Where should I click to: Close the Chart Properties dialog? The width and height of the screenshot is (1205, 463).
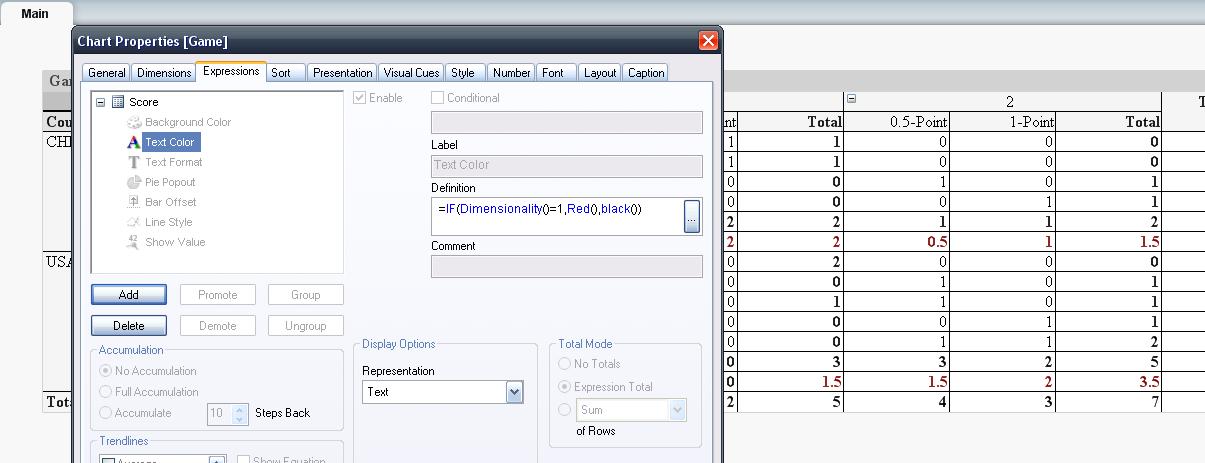click(708, 41)
